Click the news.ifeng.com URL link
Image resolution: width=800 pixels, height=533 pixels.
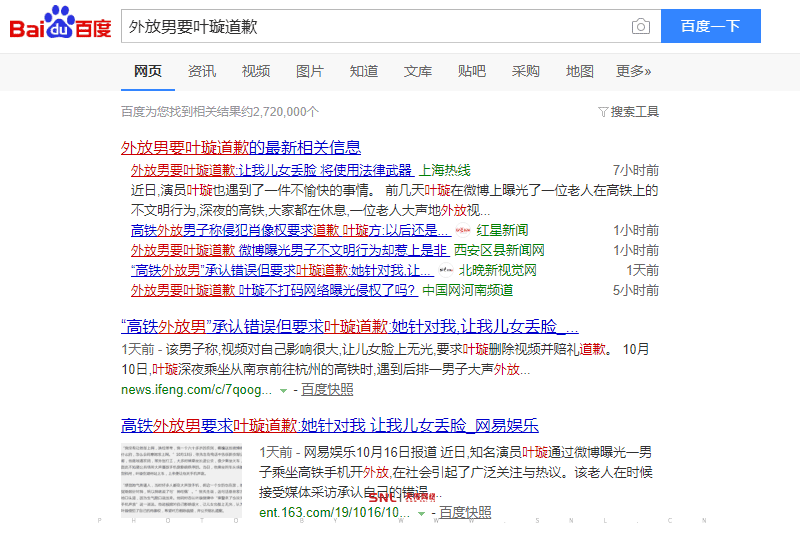(x=196, y=390)
